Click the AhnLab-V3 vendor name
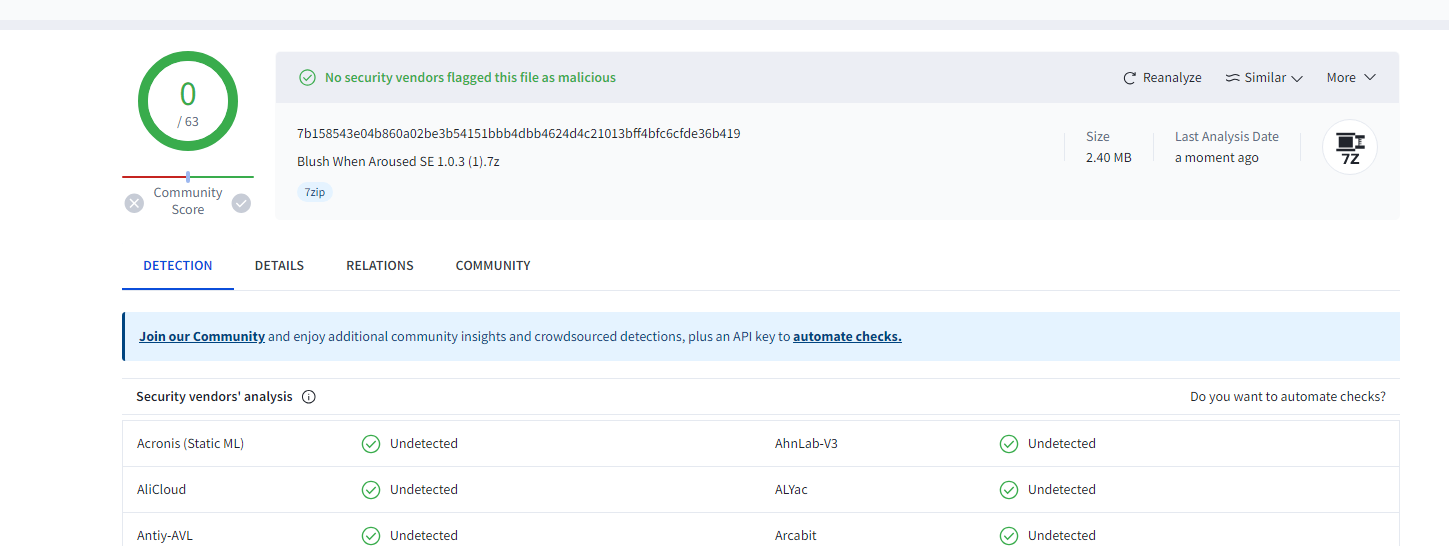The image size is (1449, 546). (x=806, y=444)
